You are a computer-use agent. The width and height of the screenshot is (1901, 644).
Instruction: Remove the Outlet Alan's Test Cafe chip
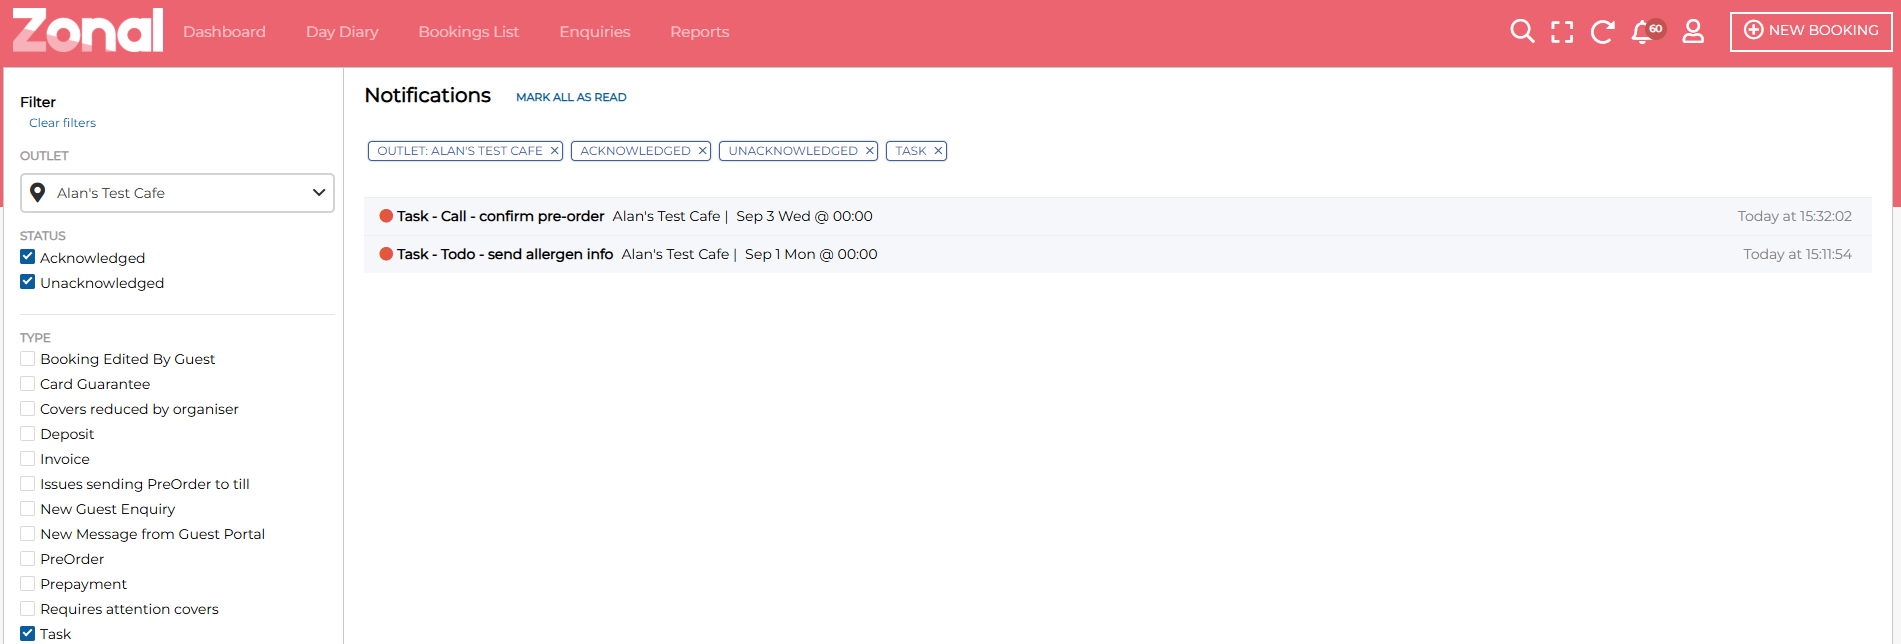554,151
